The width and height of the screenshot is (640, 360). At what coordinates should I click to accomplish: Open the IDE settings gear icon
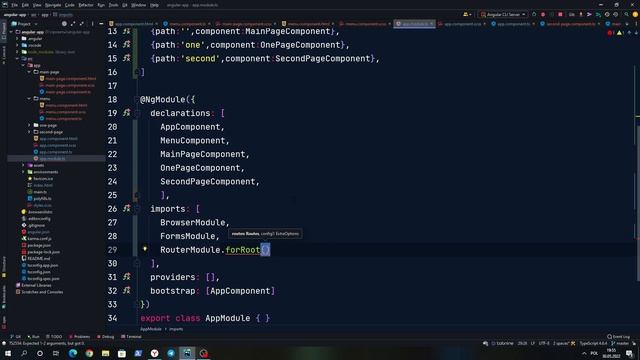point(635,14)
